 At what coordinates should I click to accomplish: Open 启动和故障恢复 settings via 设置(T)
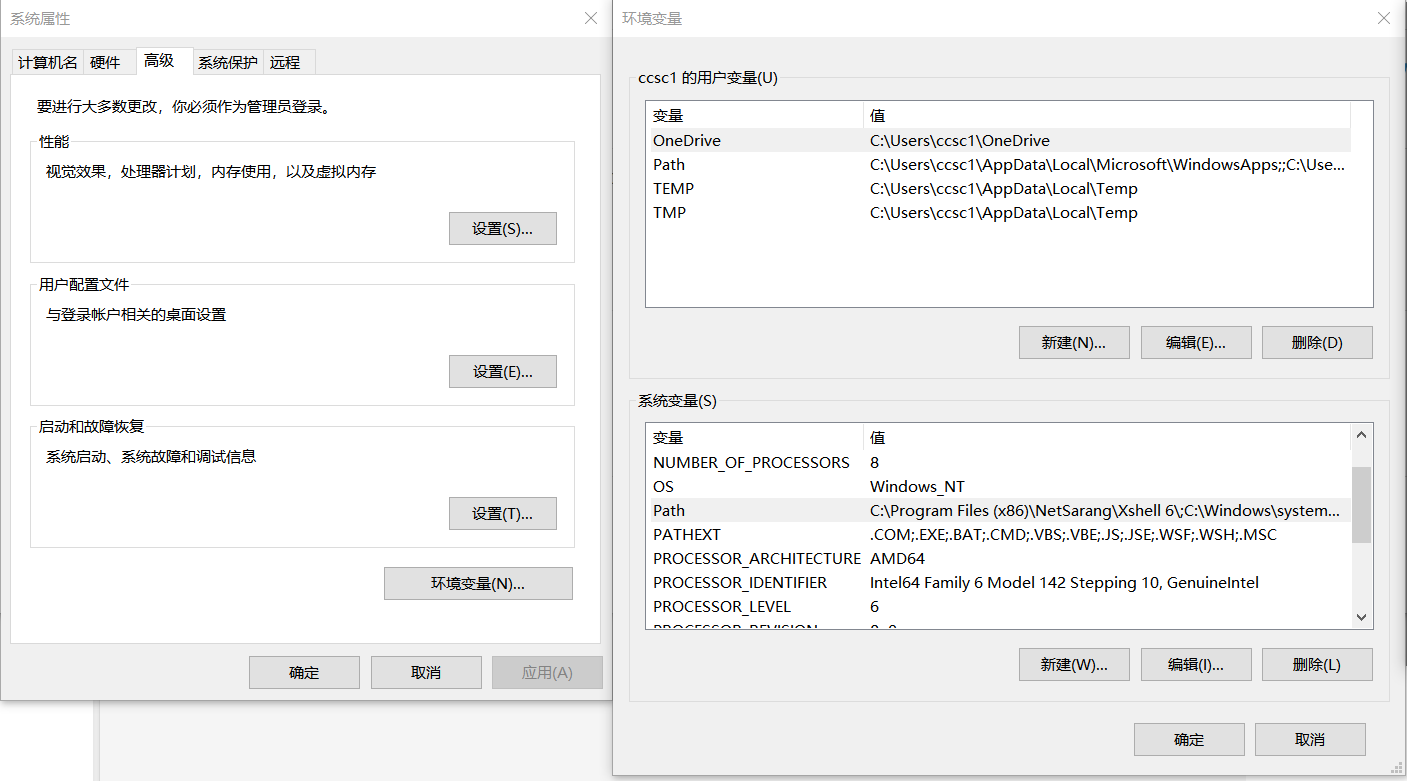[503, 514]
